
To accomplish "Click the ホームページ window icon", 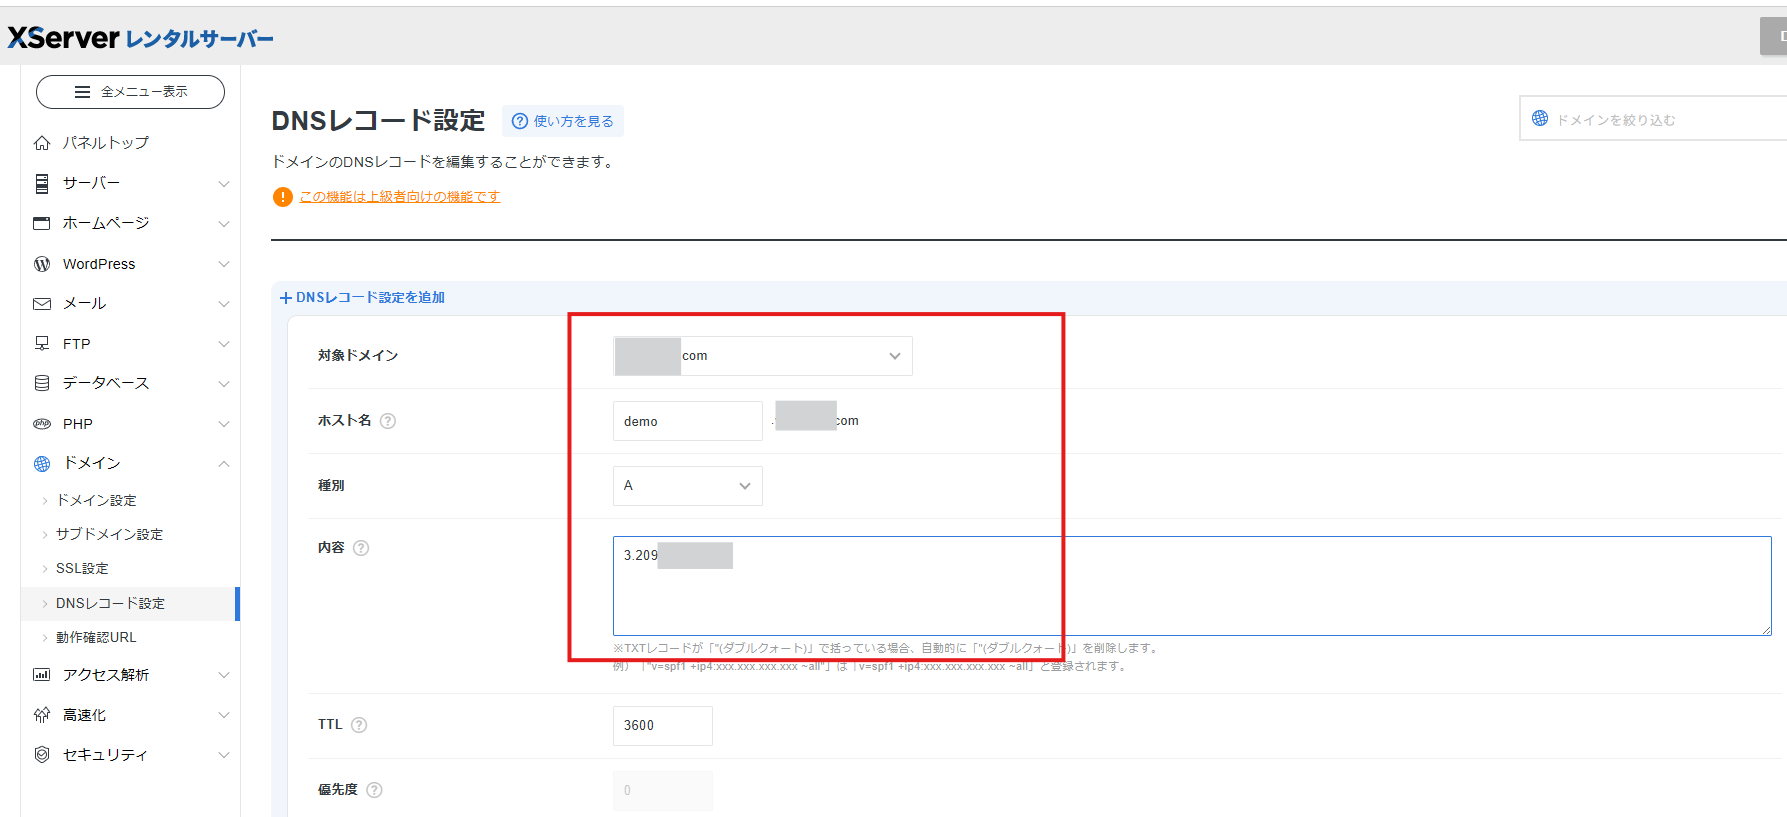I will click(42, 223).
